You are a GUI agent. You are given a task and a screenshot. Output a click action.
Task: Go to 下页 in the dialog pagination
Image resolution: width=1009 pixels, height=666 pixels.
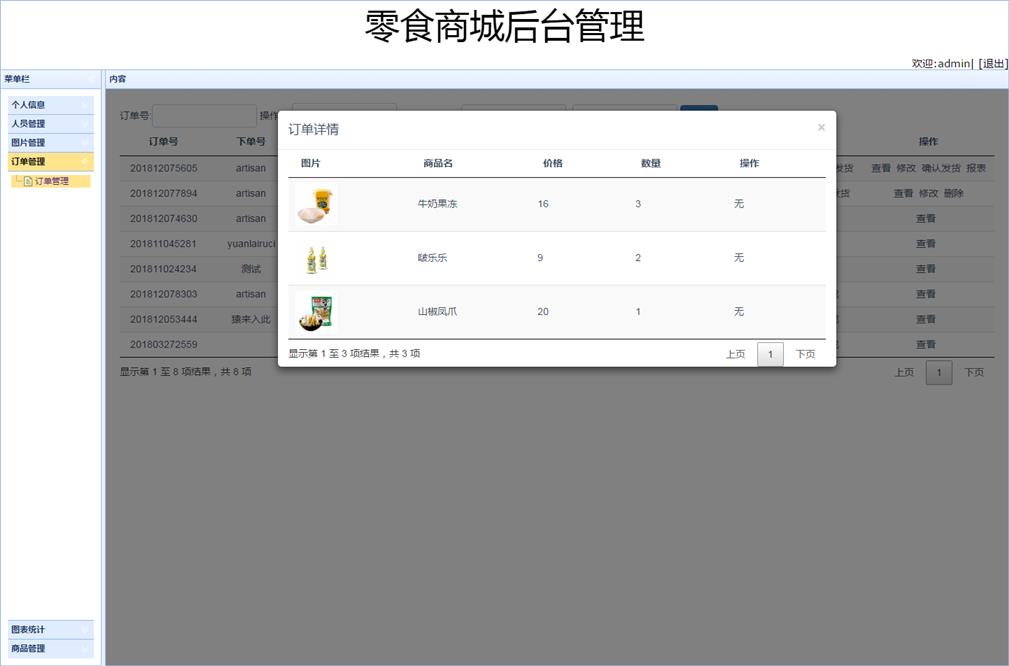pos(805,354)
